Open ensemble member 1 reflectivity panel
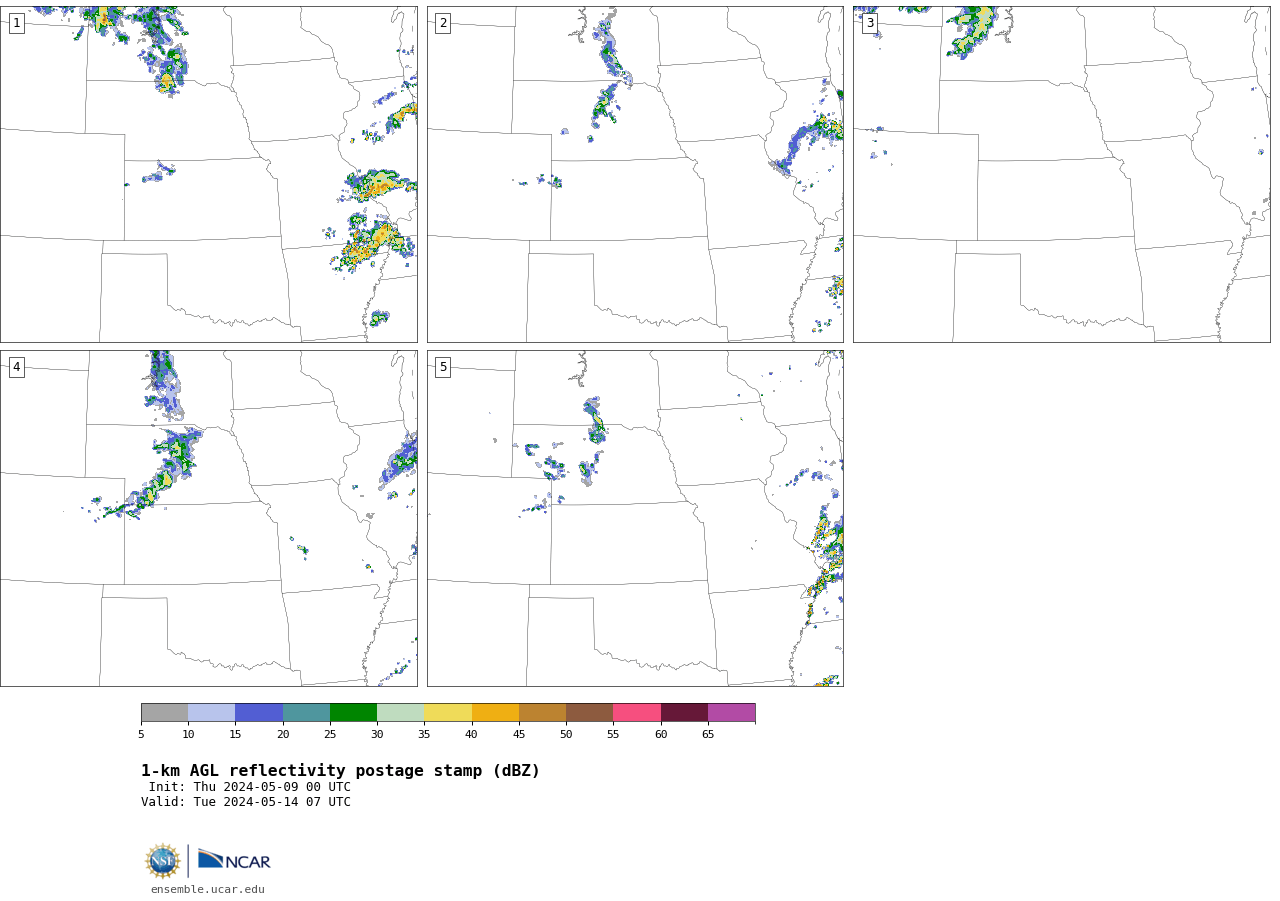 pos(209,175)
